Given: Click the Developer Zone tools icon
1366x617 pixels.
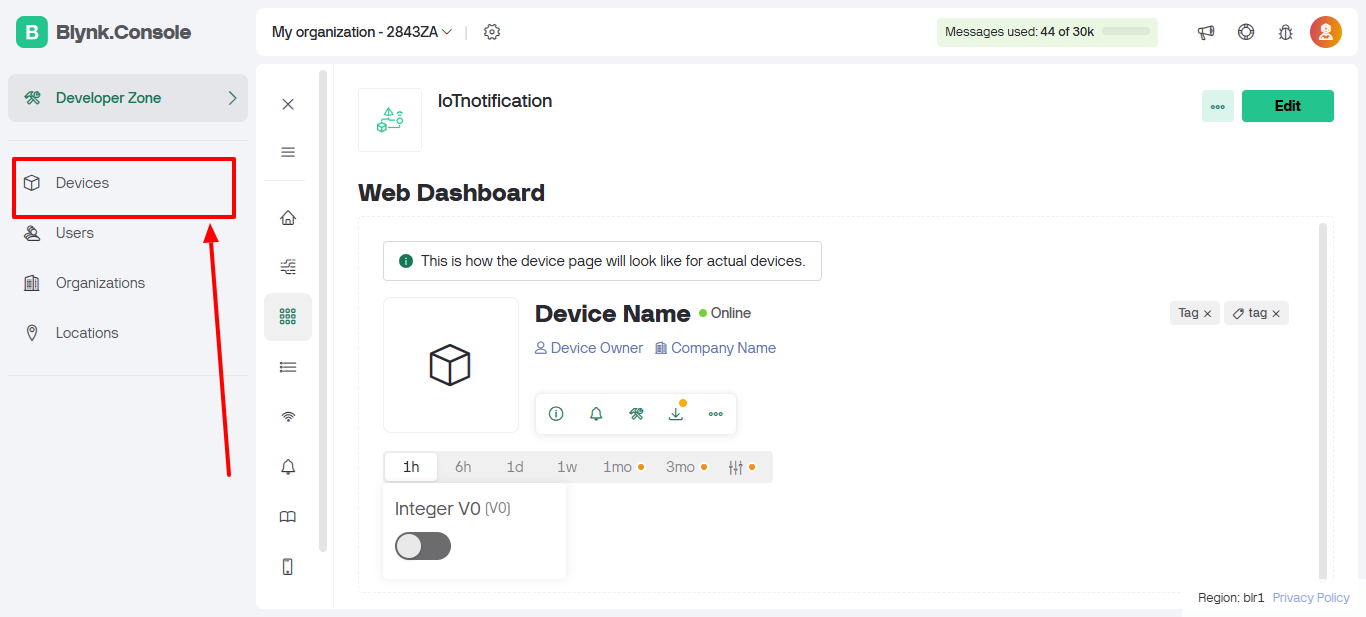Looking at the screenshot, I should coord(32,98).
